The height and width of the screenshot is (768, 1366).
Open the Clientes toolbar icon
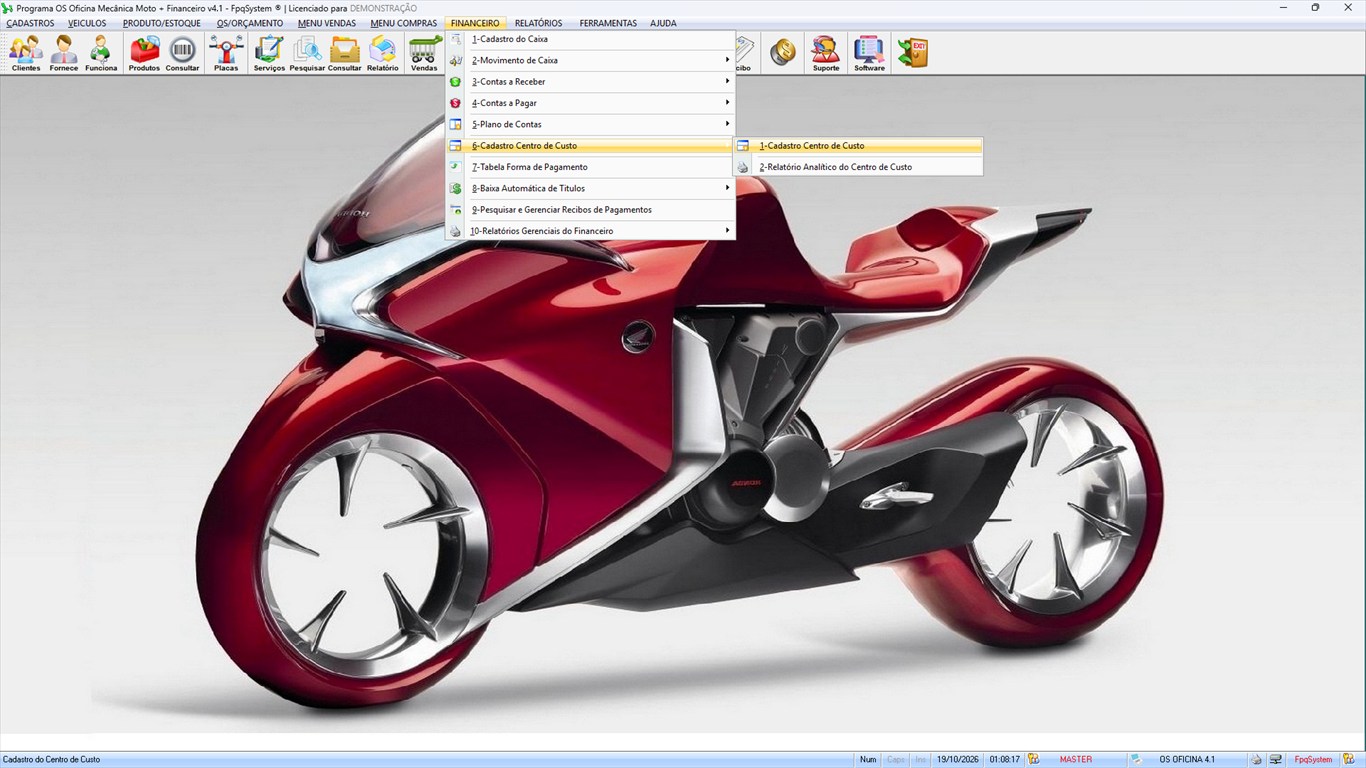click(x=26, y=53)
